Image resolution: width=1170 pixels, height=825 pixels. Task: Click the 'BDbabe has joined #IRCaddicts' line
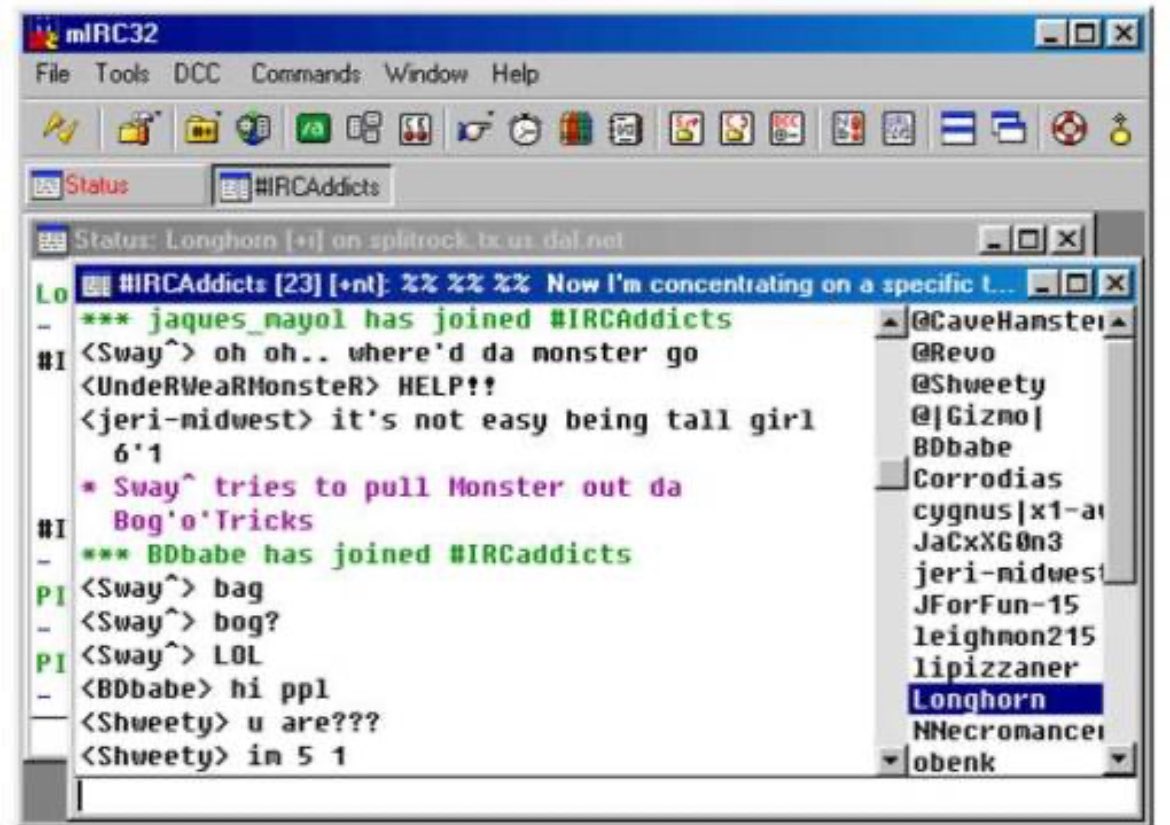click(356, 555)
